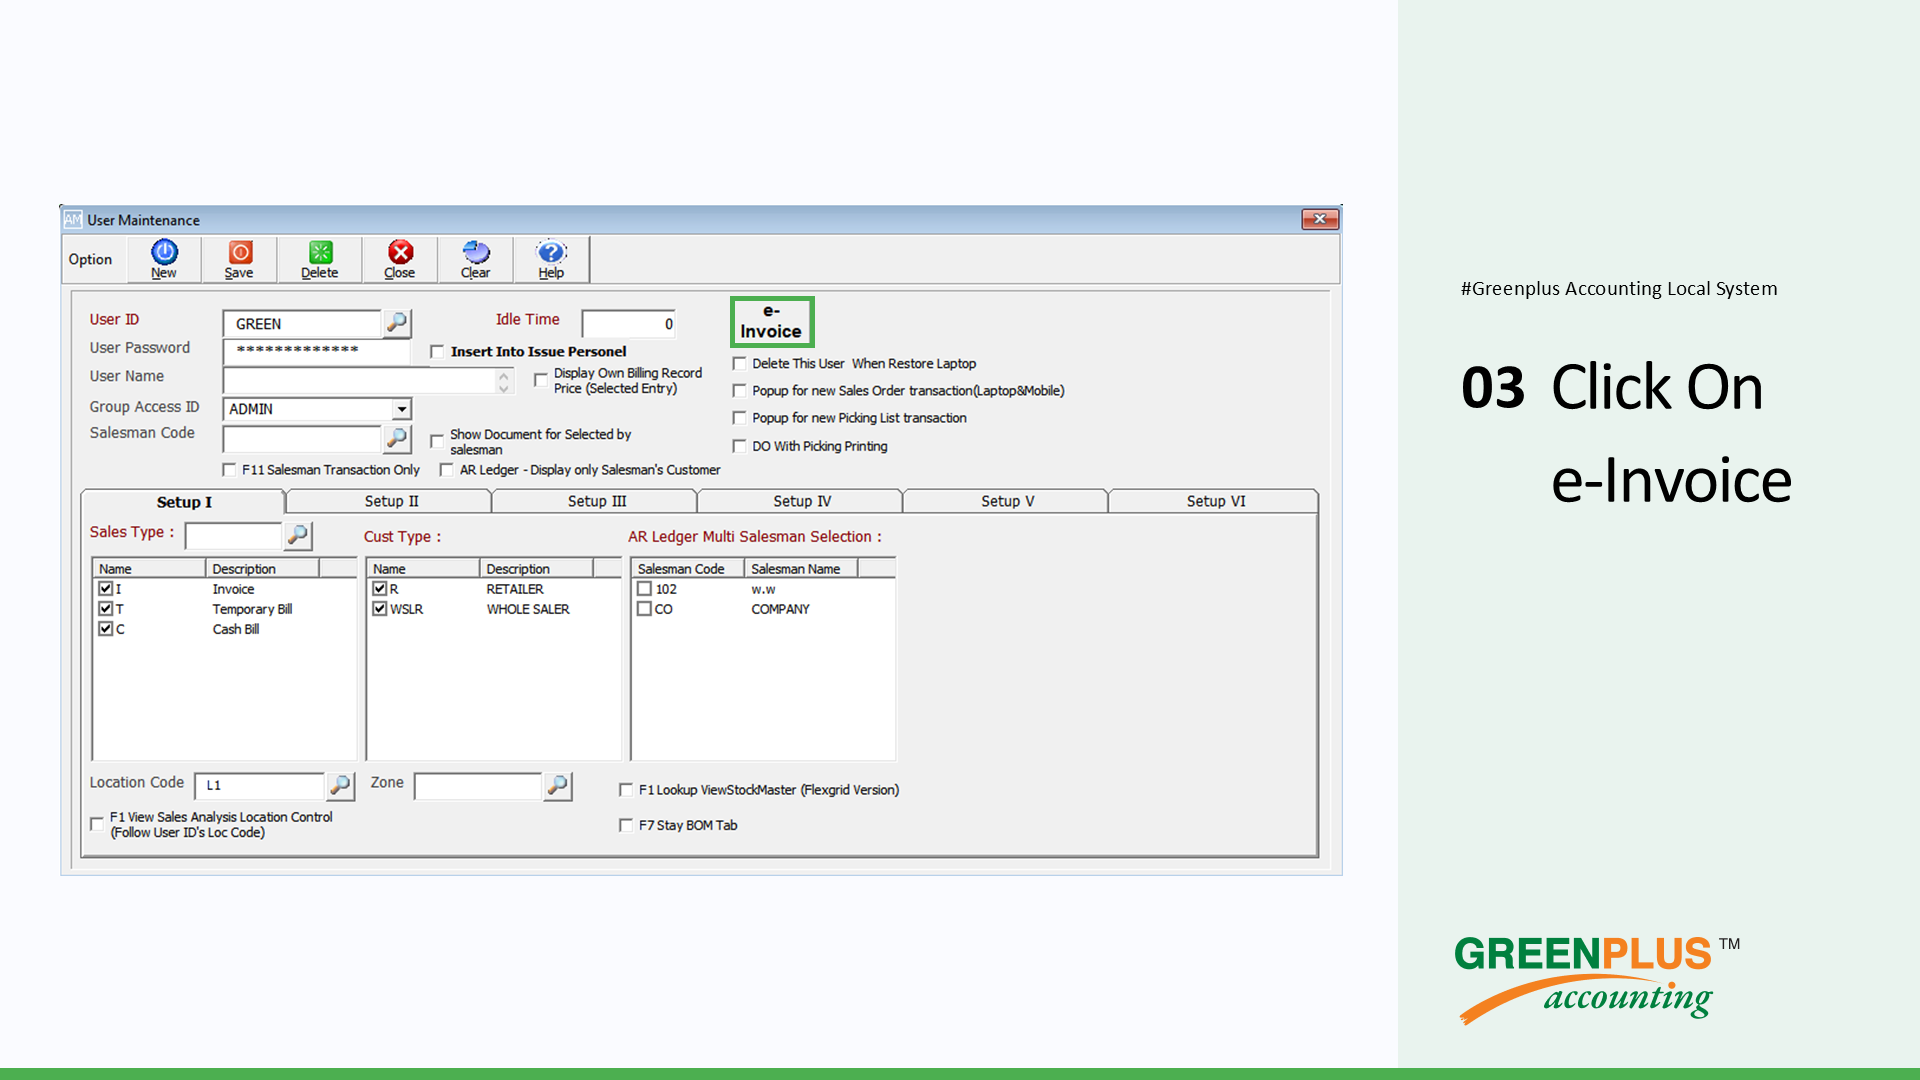The width and height of the screenshot is (1920, 1080).
Task: Expand the Group Access ID dropdown
Action: click(x=401, y=409)
